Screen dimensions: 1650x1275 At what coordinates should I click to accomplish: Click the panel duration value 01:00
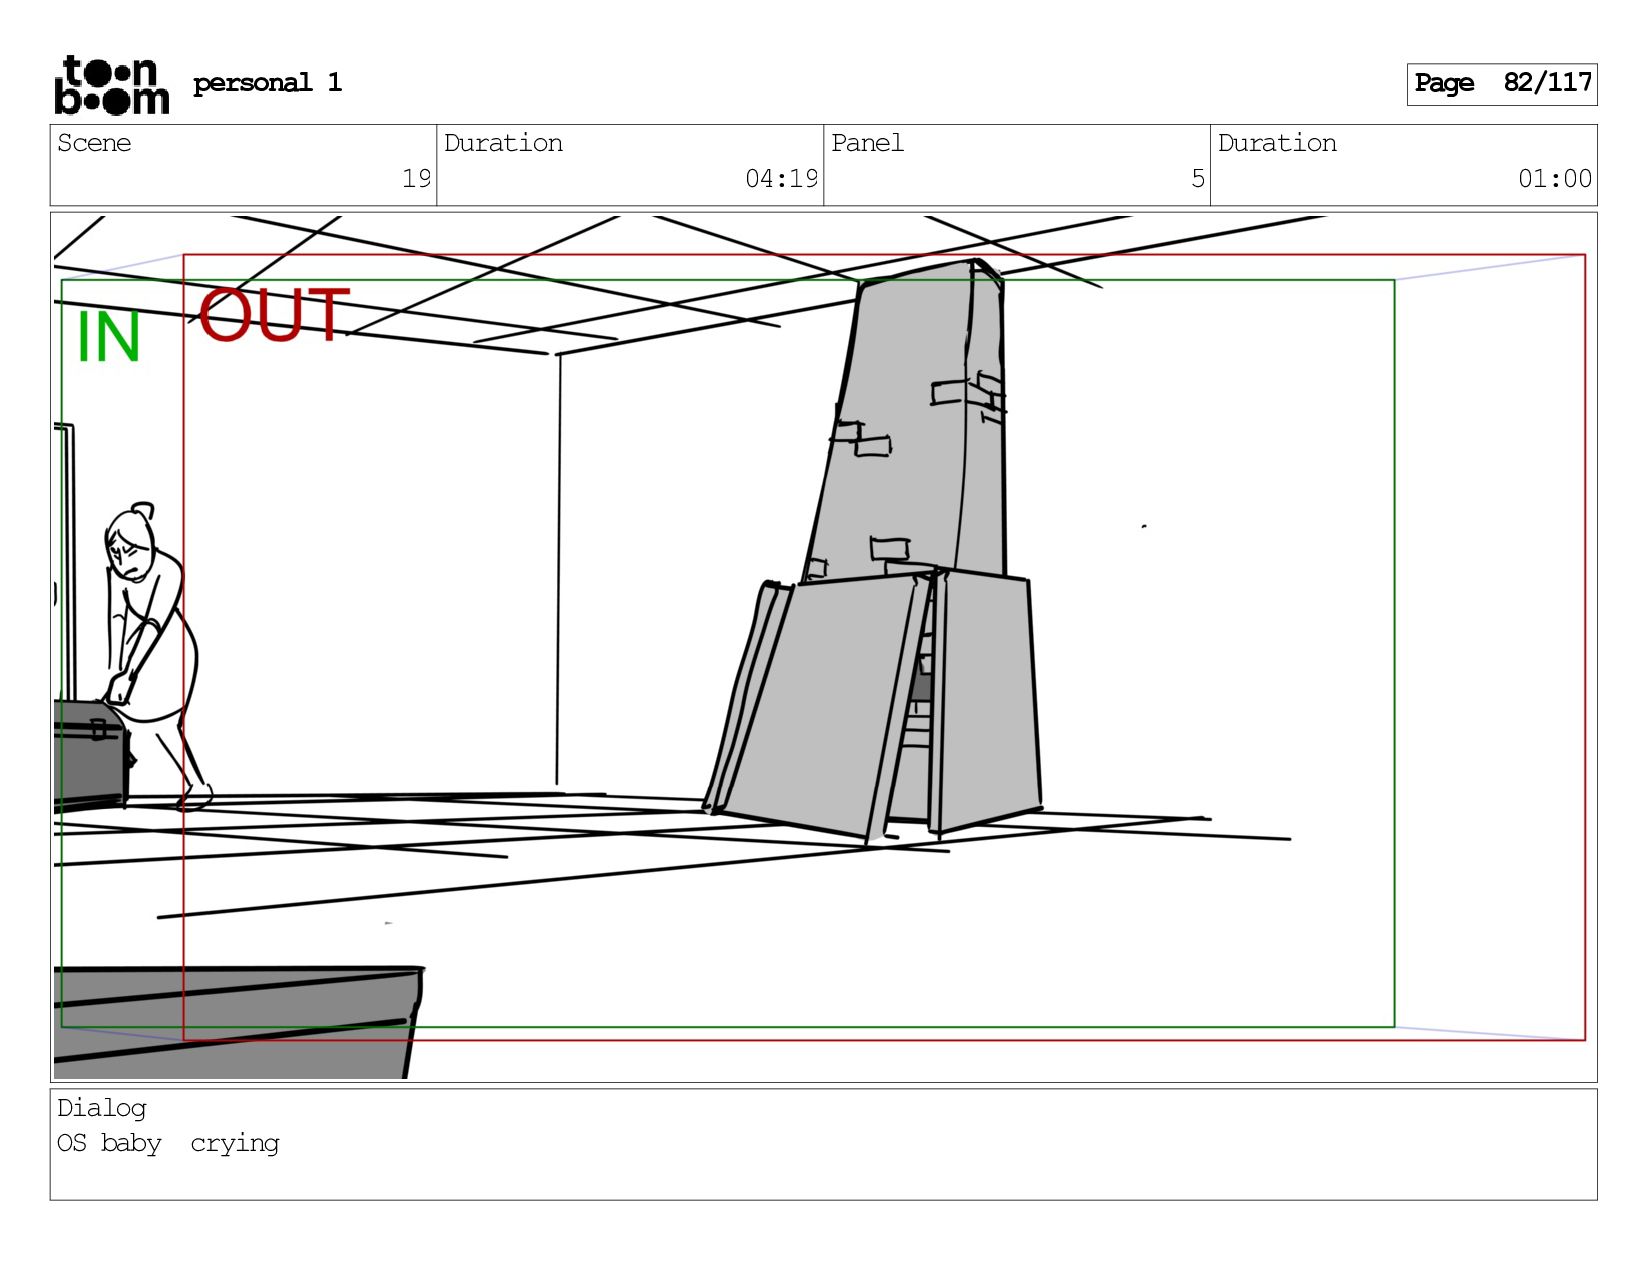coord(1554,179)
